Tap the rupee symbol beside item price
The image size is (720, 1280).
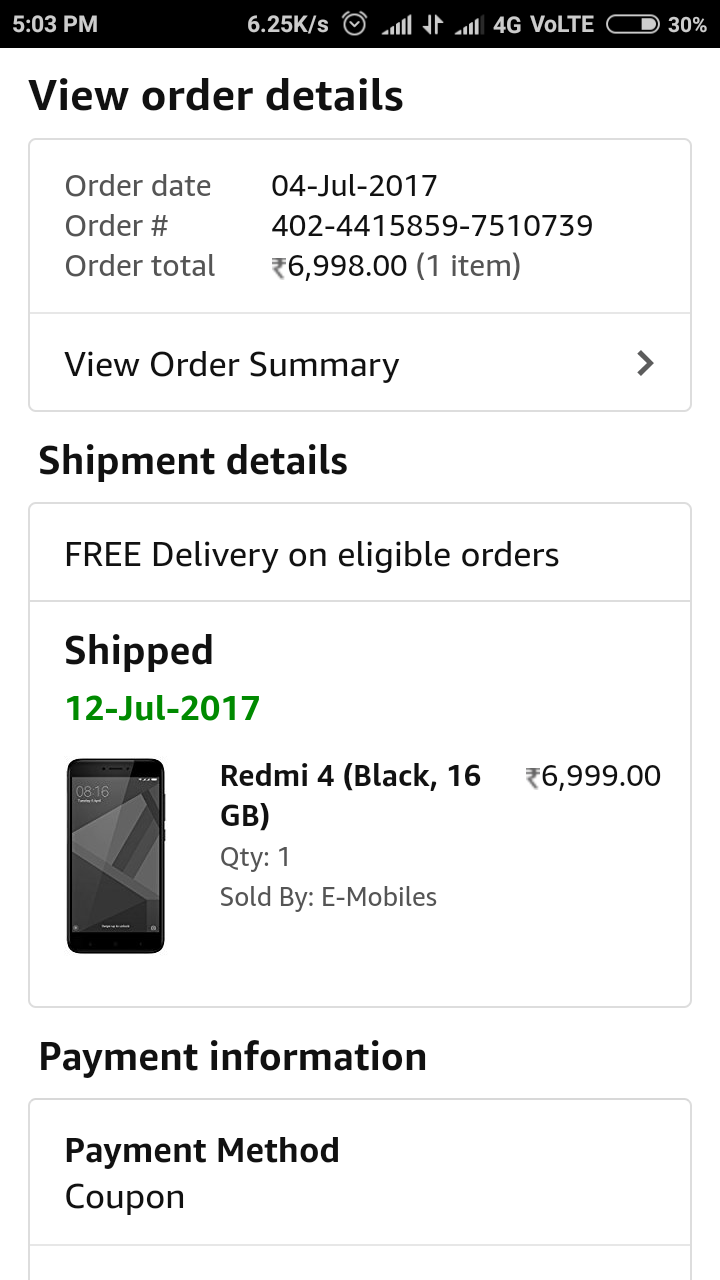(x=533, y=777)
